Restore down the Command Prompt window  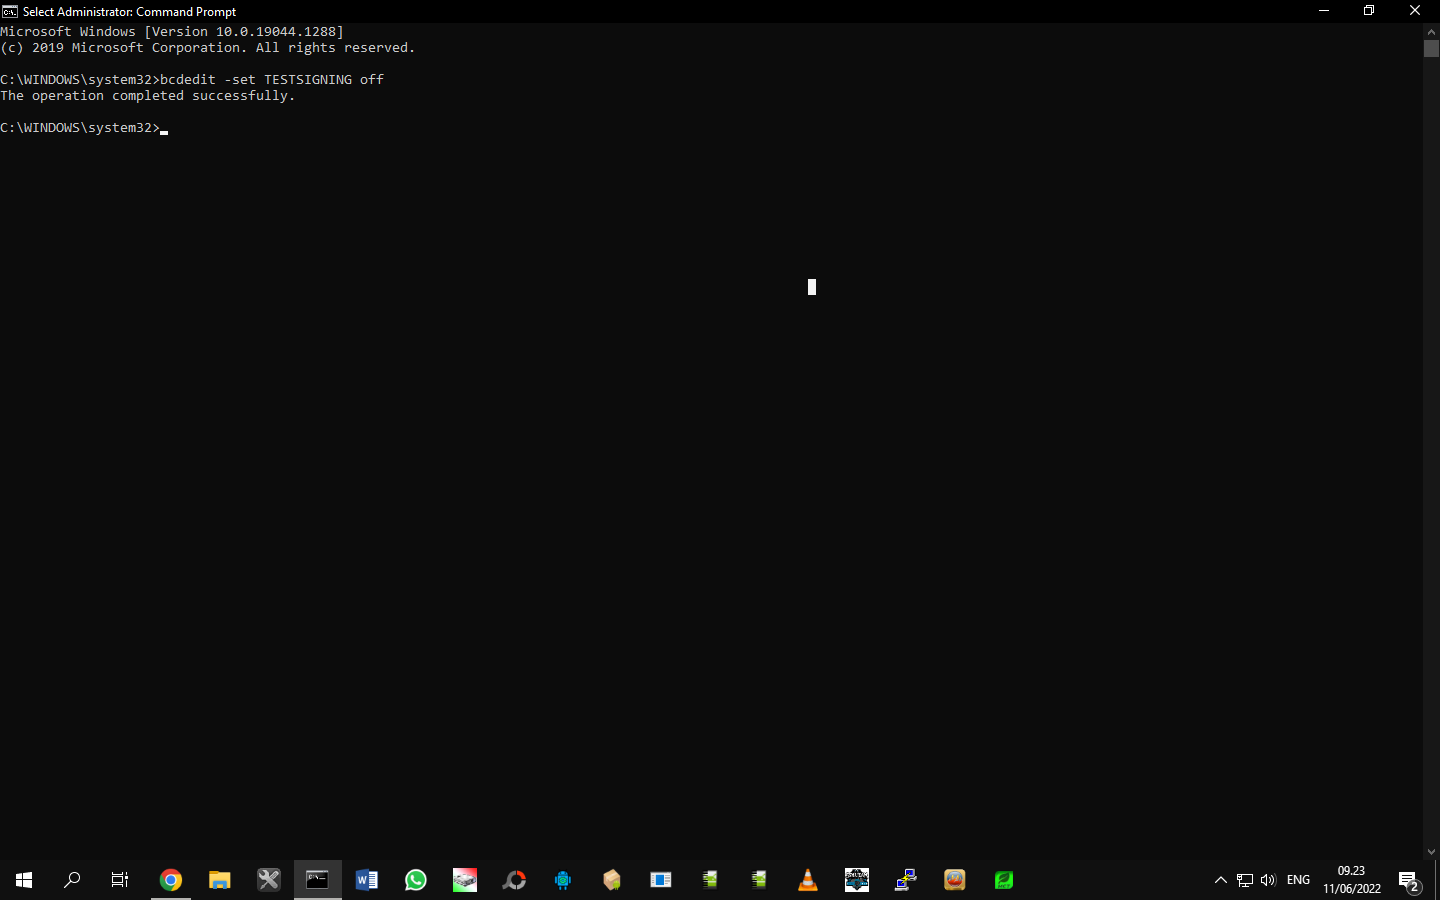[x=1369, y=11]
